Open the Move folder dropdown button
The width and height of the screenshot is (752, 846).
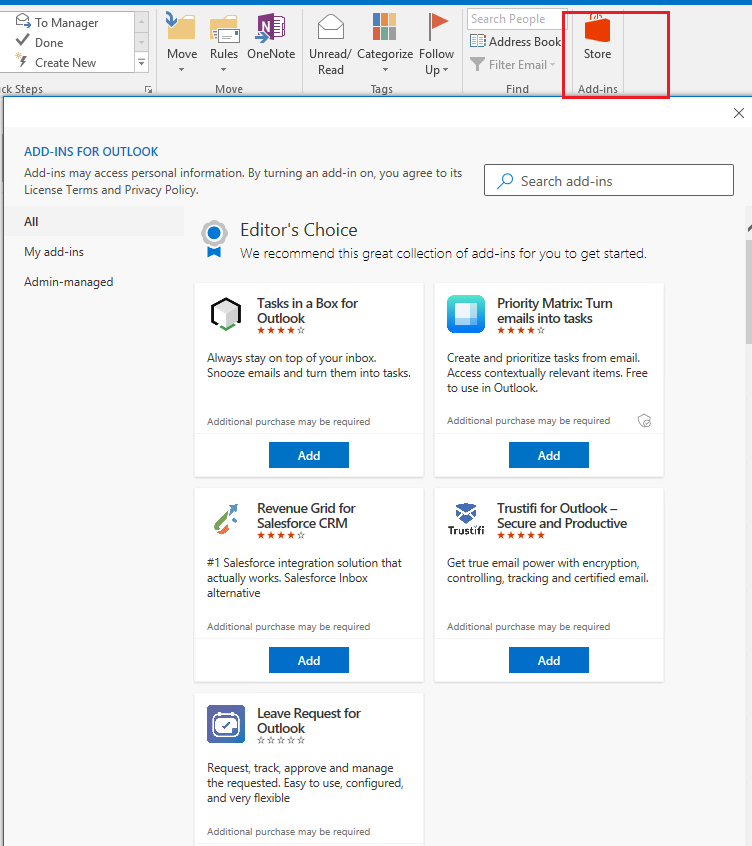(x=182, y=43)
